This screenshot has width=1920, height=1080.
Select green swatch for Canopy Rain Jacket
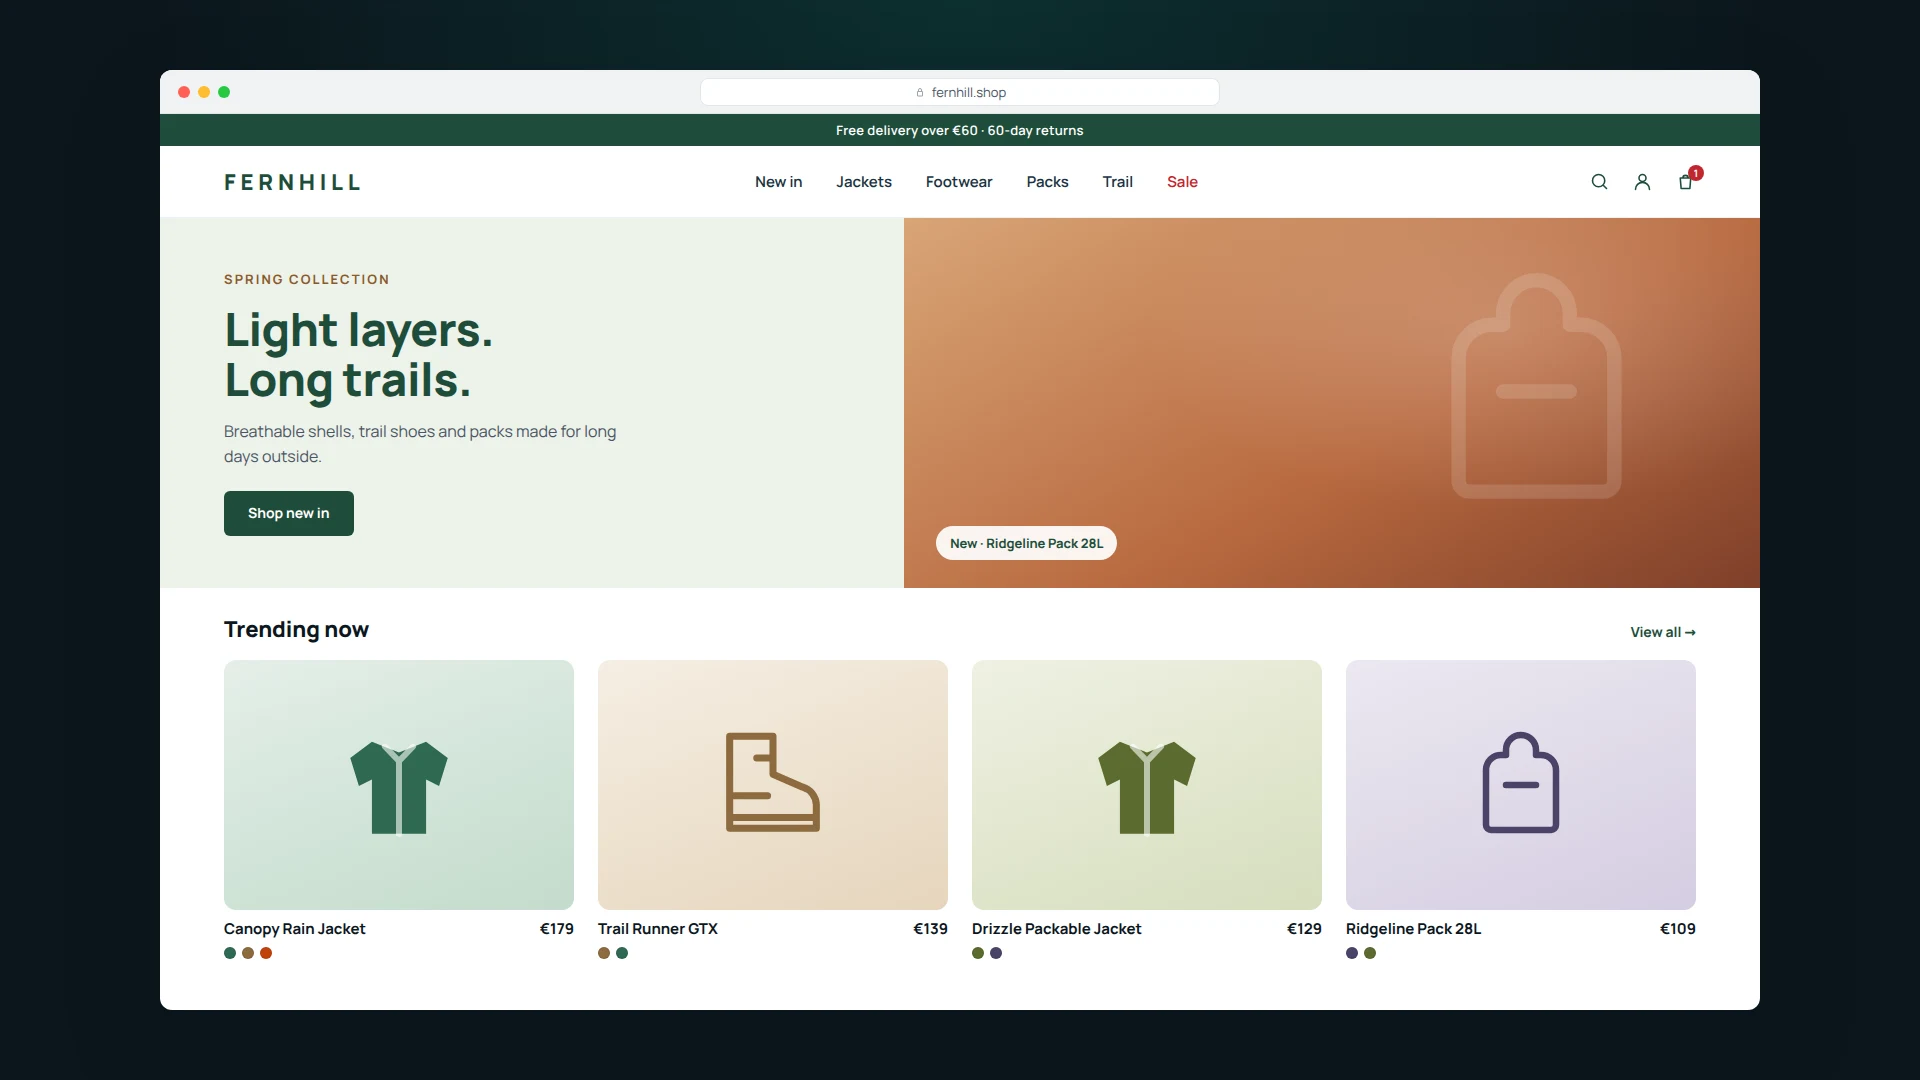[230, 953]
